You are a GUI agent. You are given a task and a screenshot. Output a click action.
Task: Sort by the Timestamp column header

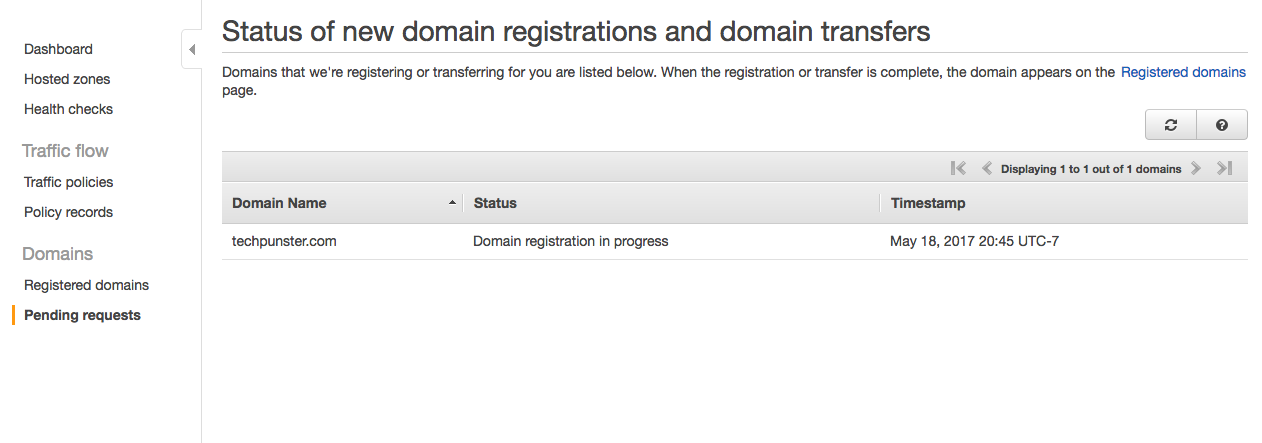coord(1064,203)
